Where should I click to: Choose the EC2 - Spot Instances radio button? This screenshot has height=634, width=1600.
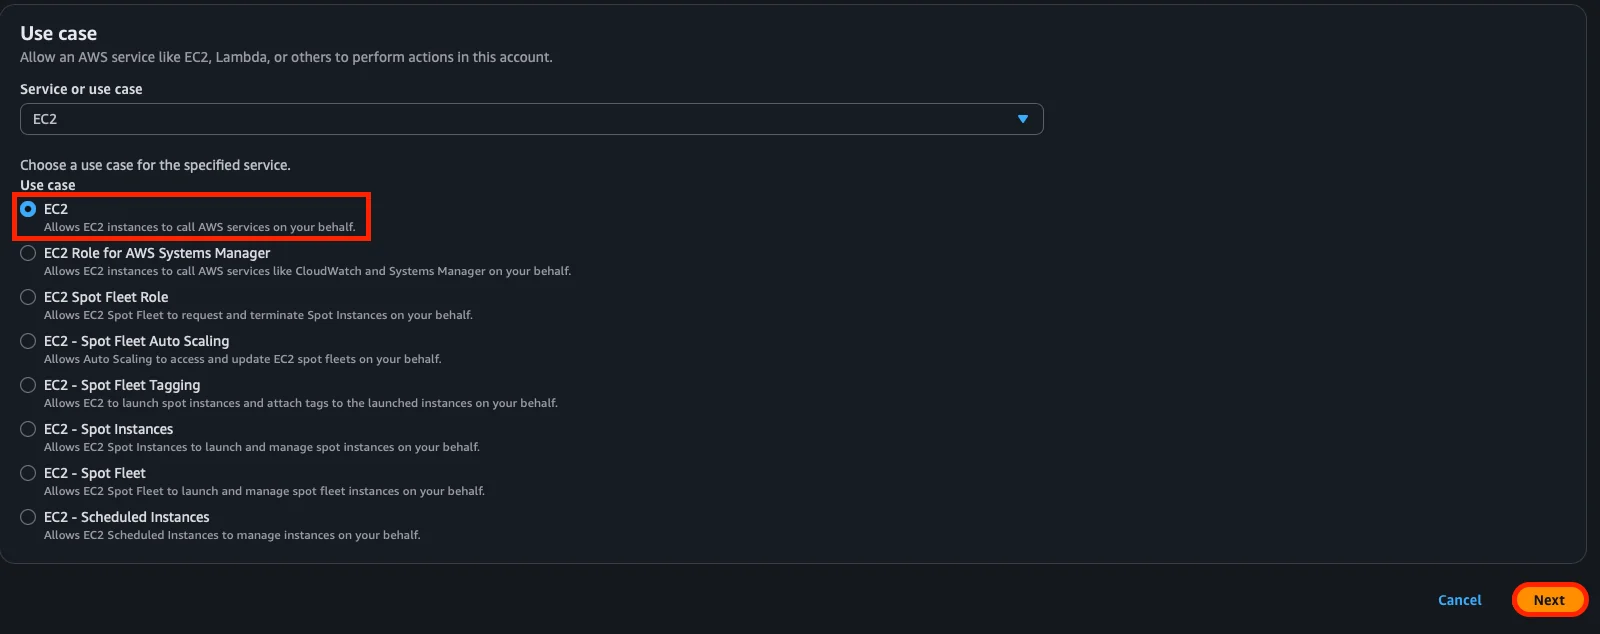28,429
